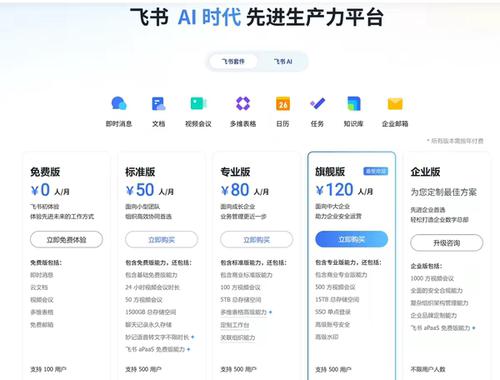Image resolution: width=500 pixels, height=380 pixels.
Task: Click 企业品牌定制能力 text
Action: click(x=434, y=315)
